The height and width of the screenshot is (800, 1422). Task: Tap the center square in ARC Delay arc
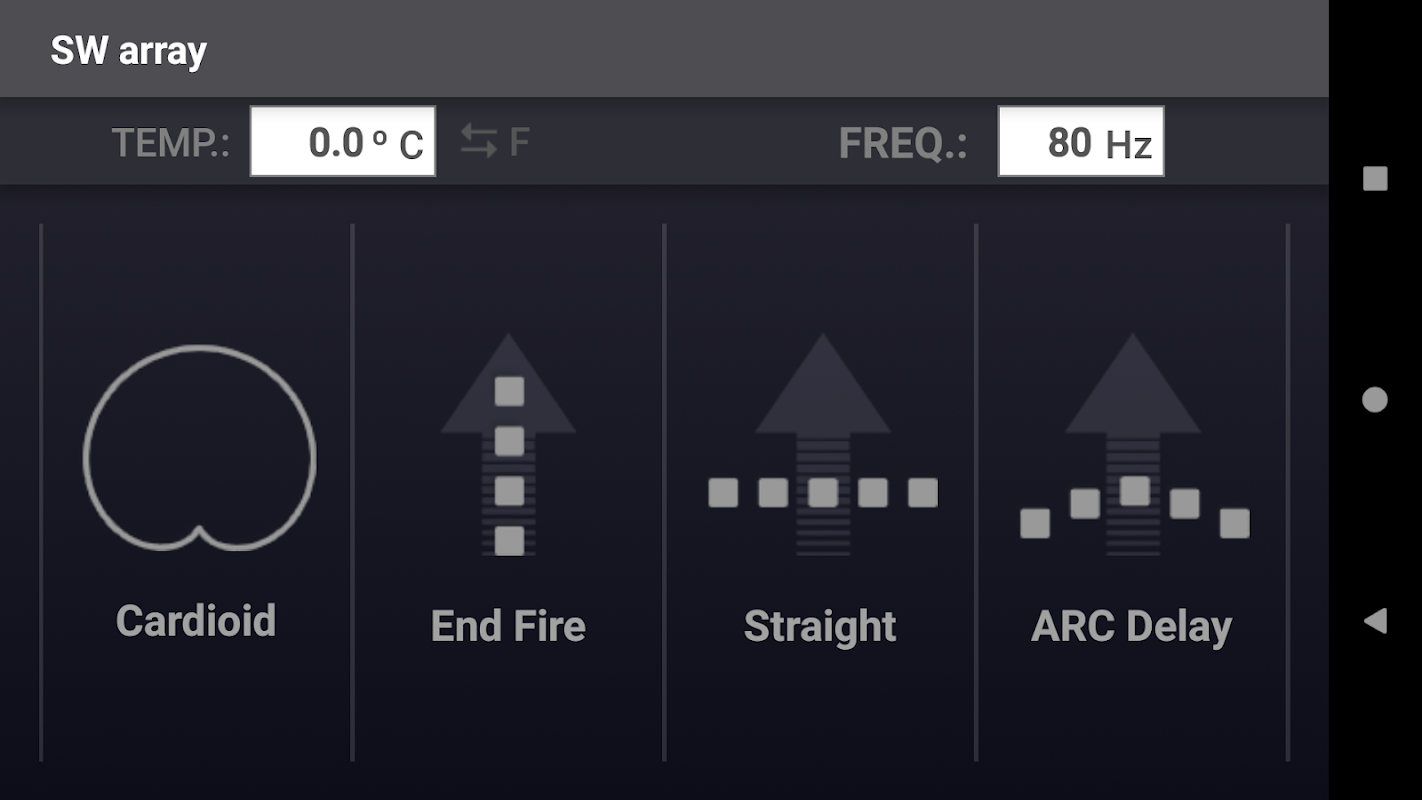1134,491
